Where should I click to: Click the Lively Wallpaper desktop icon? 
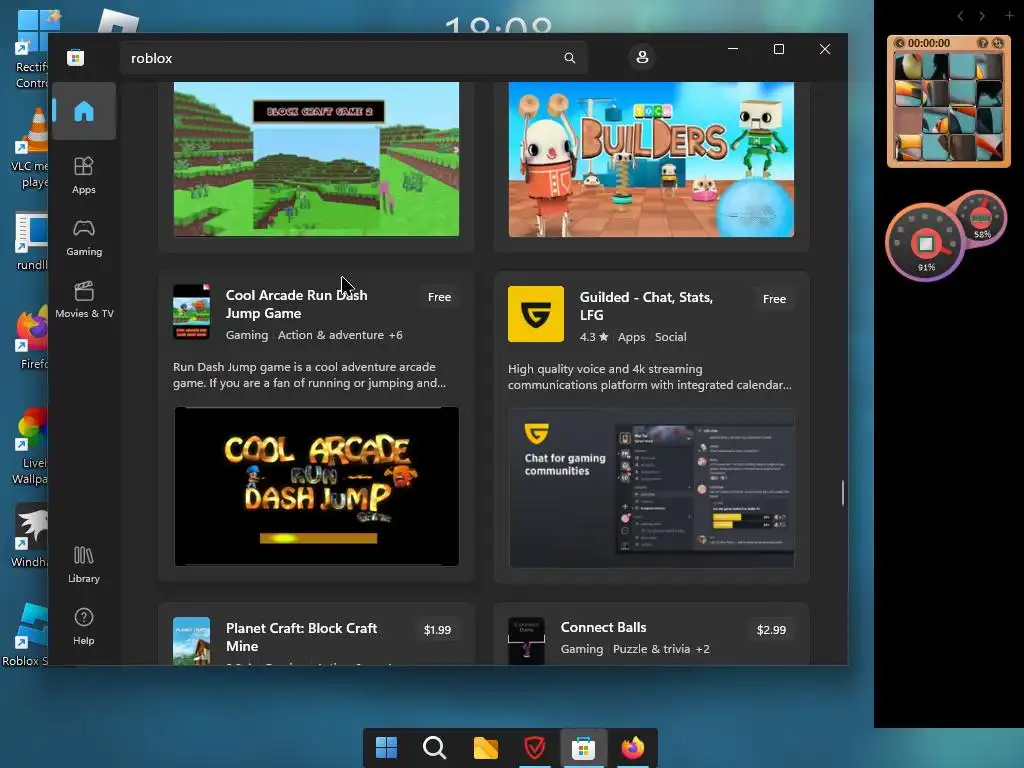pyautogui.click(x=29, y=447)
